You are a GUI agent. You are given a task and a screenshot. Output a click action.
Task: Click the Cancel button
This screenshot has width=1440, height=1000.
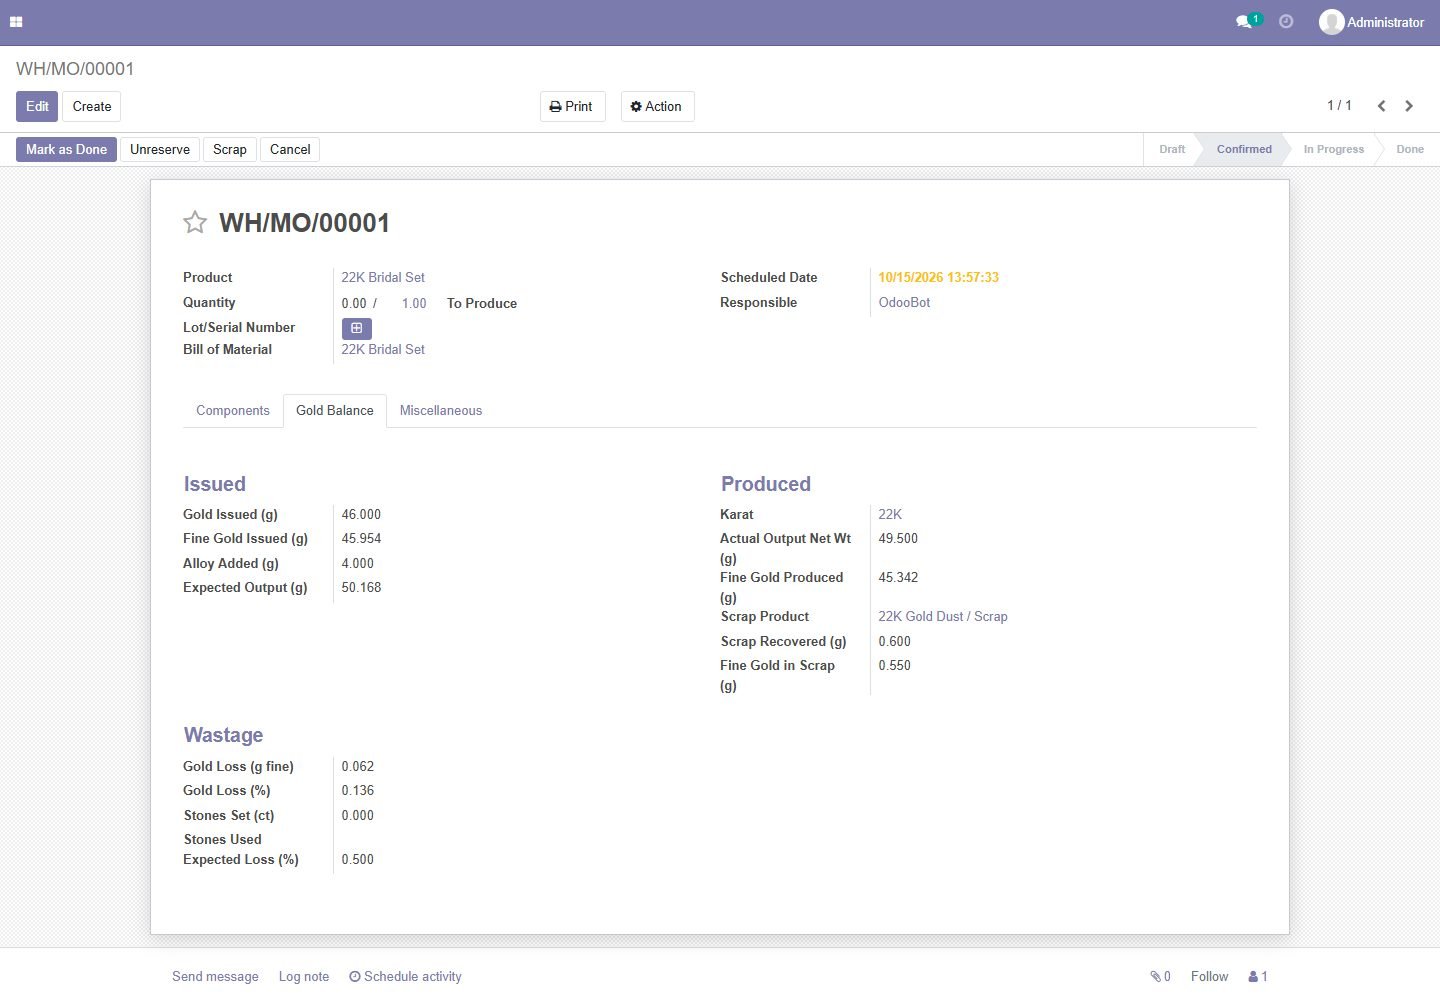point(290,150)
